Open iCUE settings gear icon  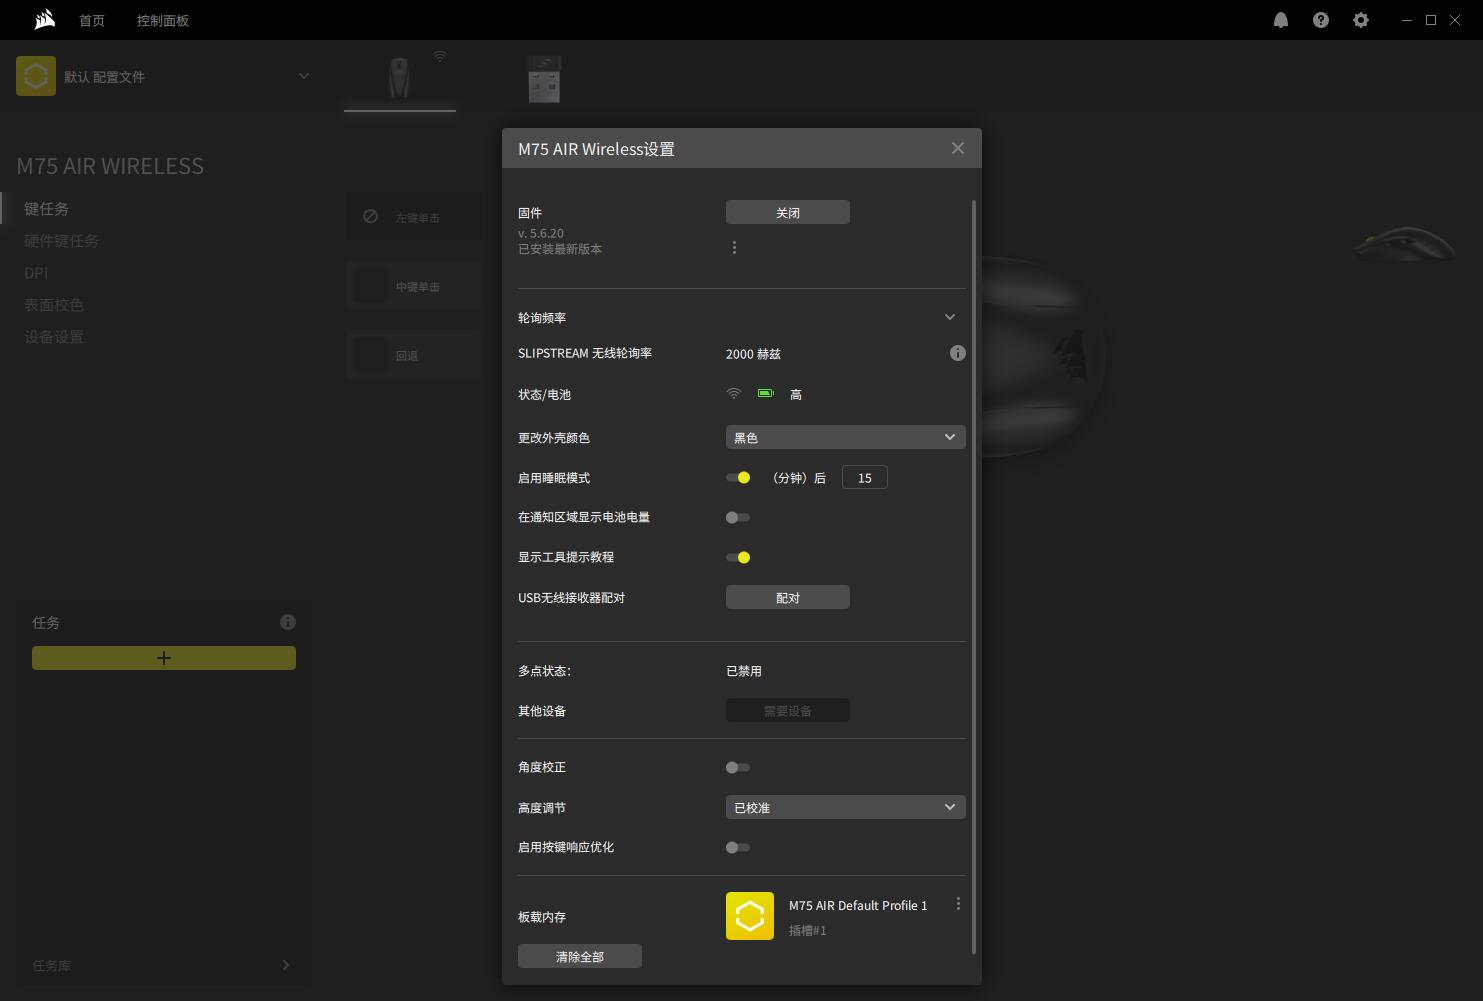coord(1361,20)
